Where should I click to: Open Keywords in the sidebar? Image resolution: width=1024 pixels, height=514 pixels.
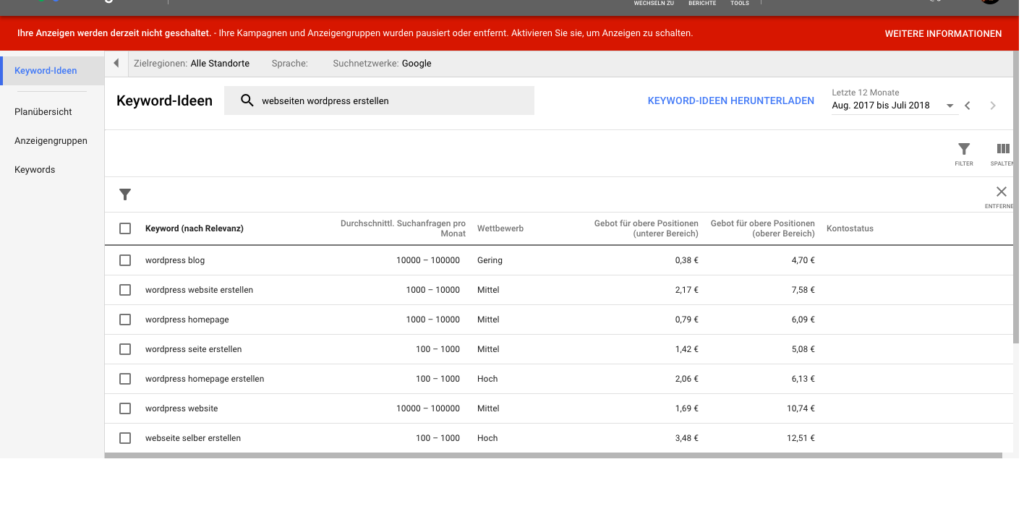(x=35, y=170)
